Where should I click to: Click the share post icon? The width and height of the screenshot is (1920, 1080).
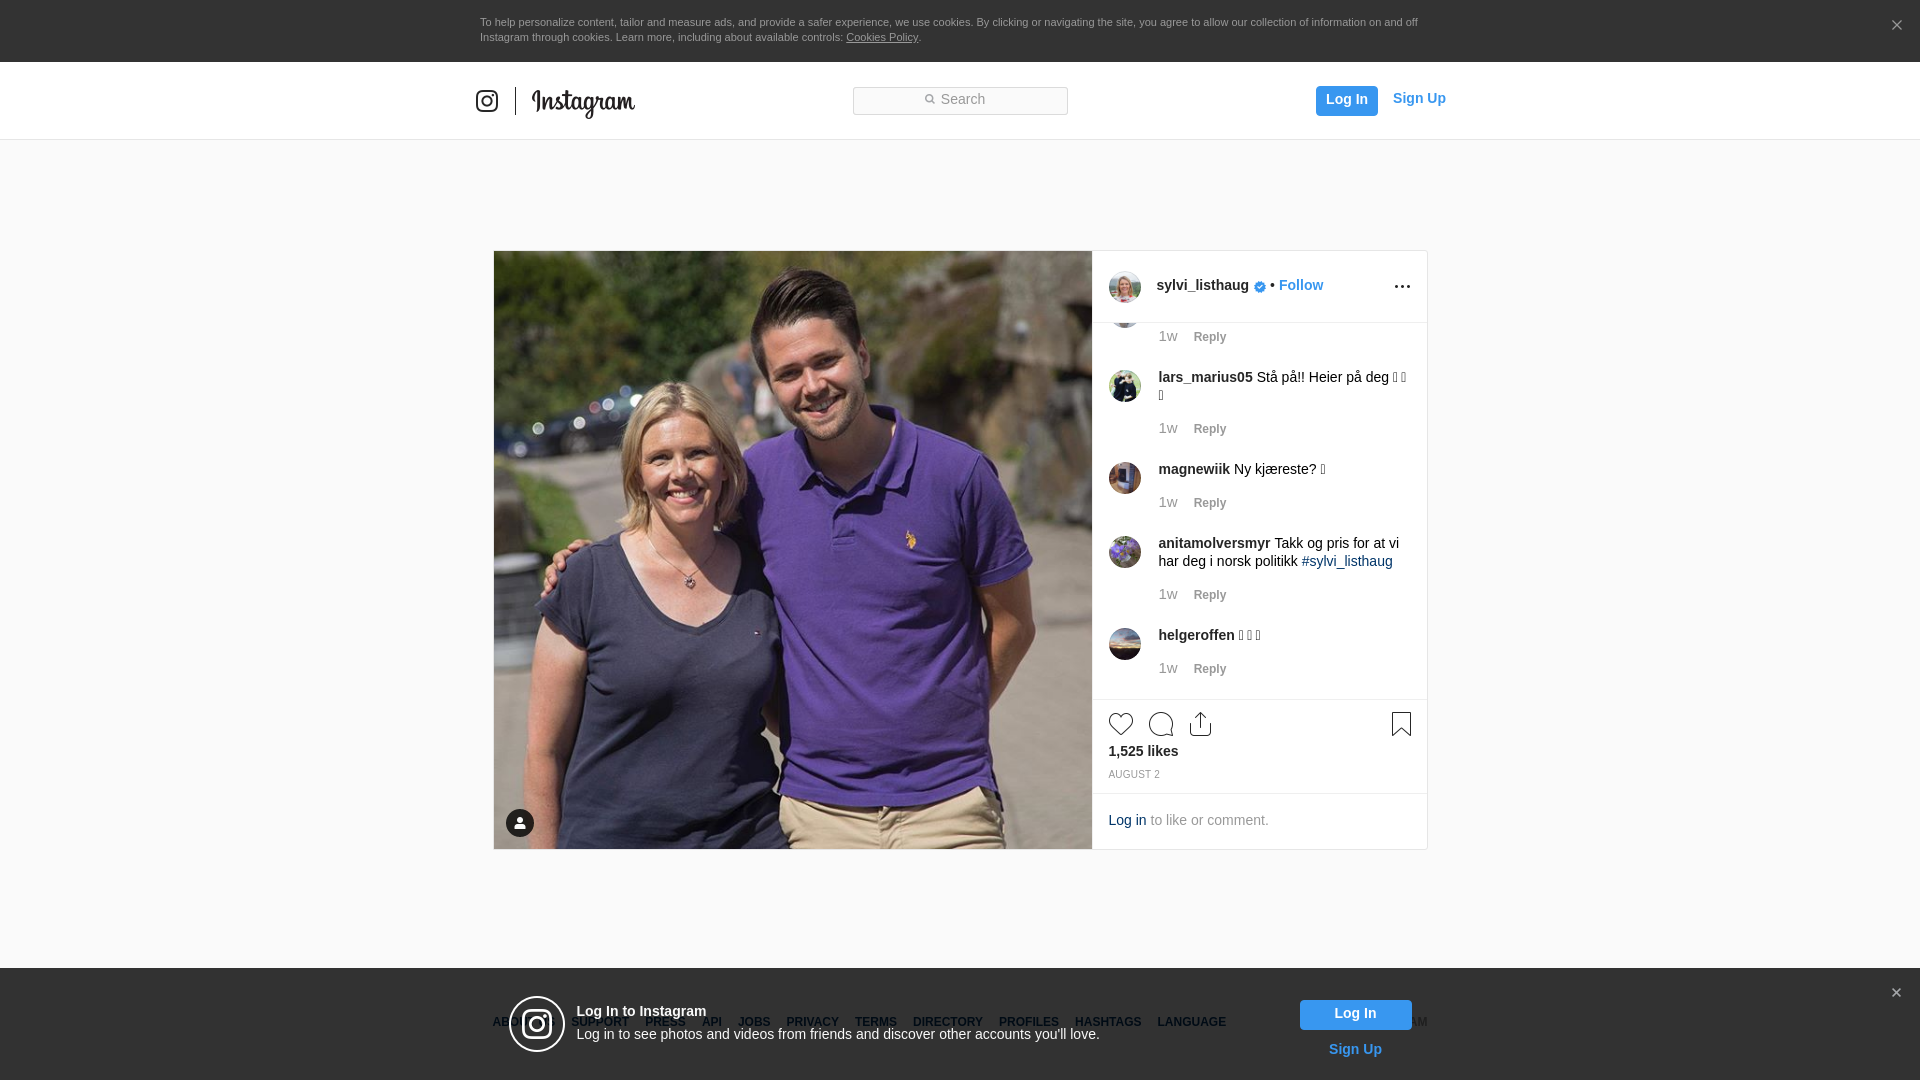[1200, 724]
